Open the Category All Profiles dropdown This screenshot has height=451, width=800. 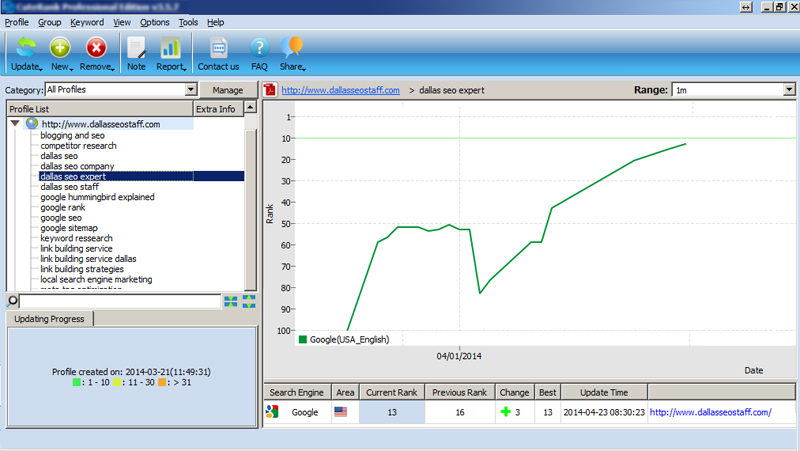191,90
